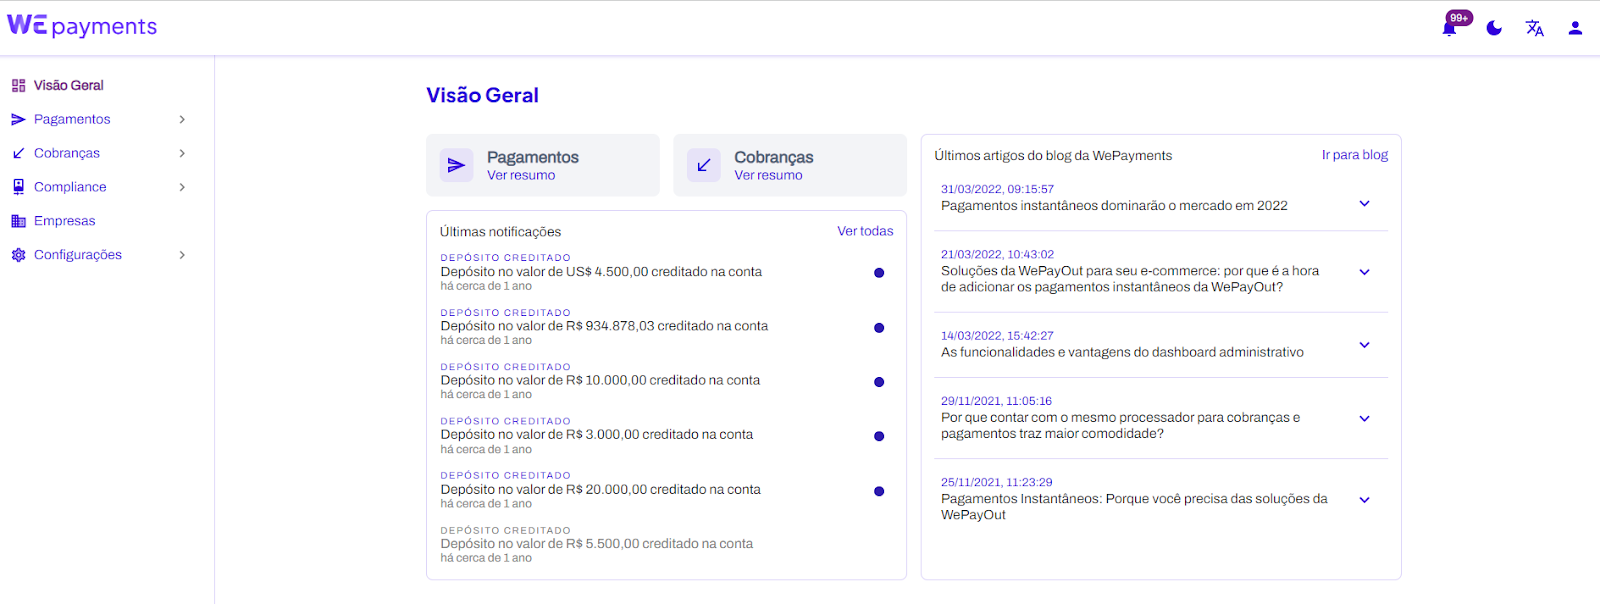Expand article 'Pagamentos instantâneos dominarão o mercado'

1364,204
